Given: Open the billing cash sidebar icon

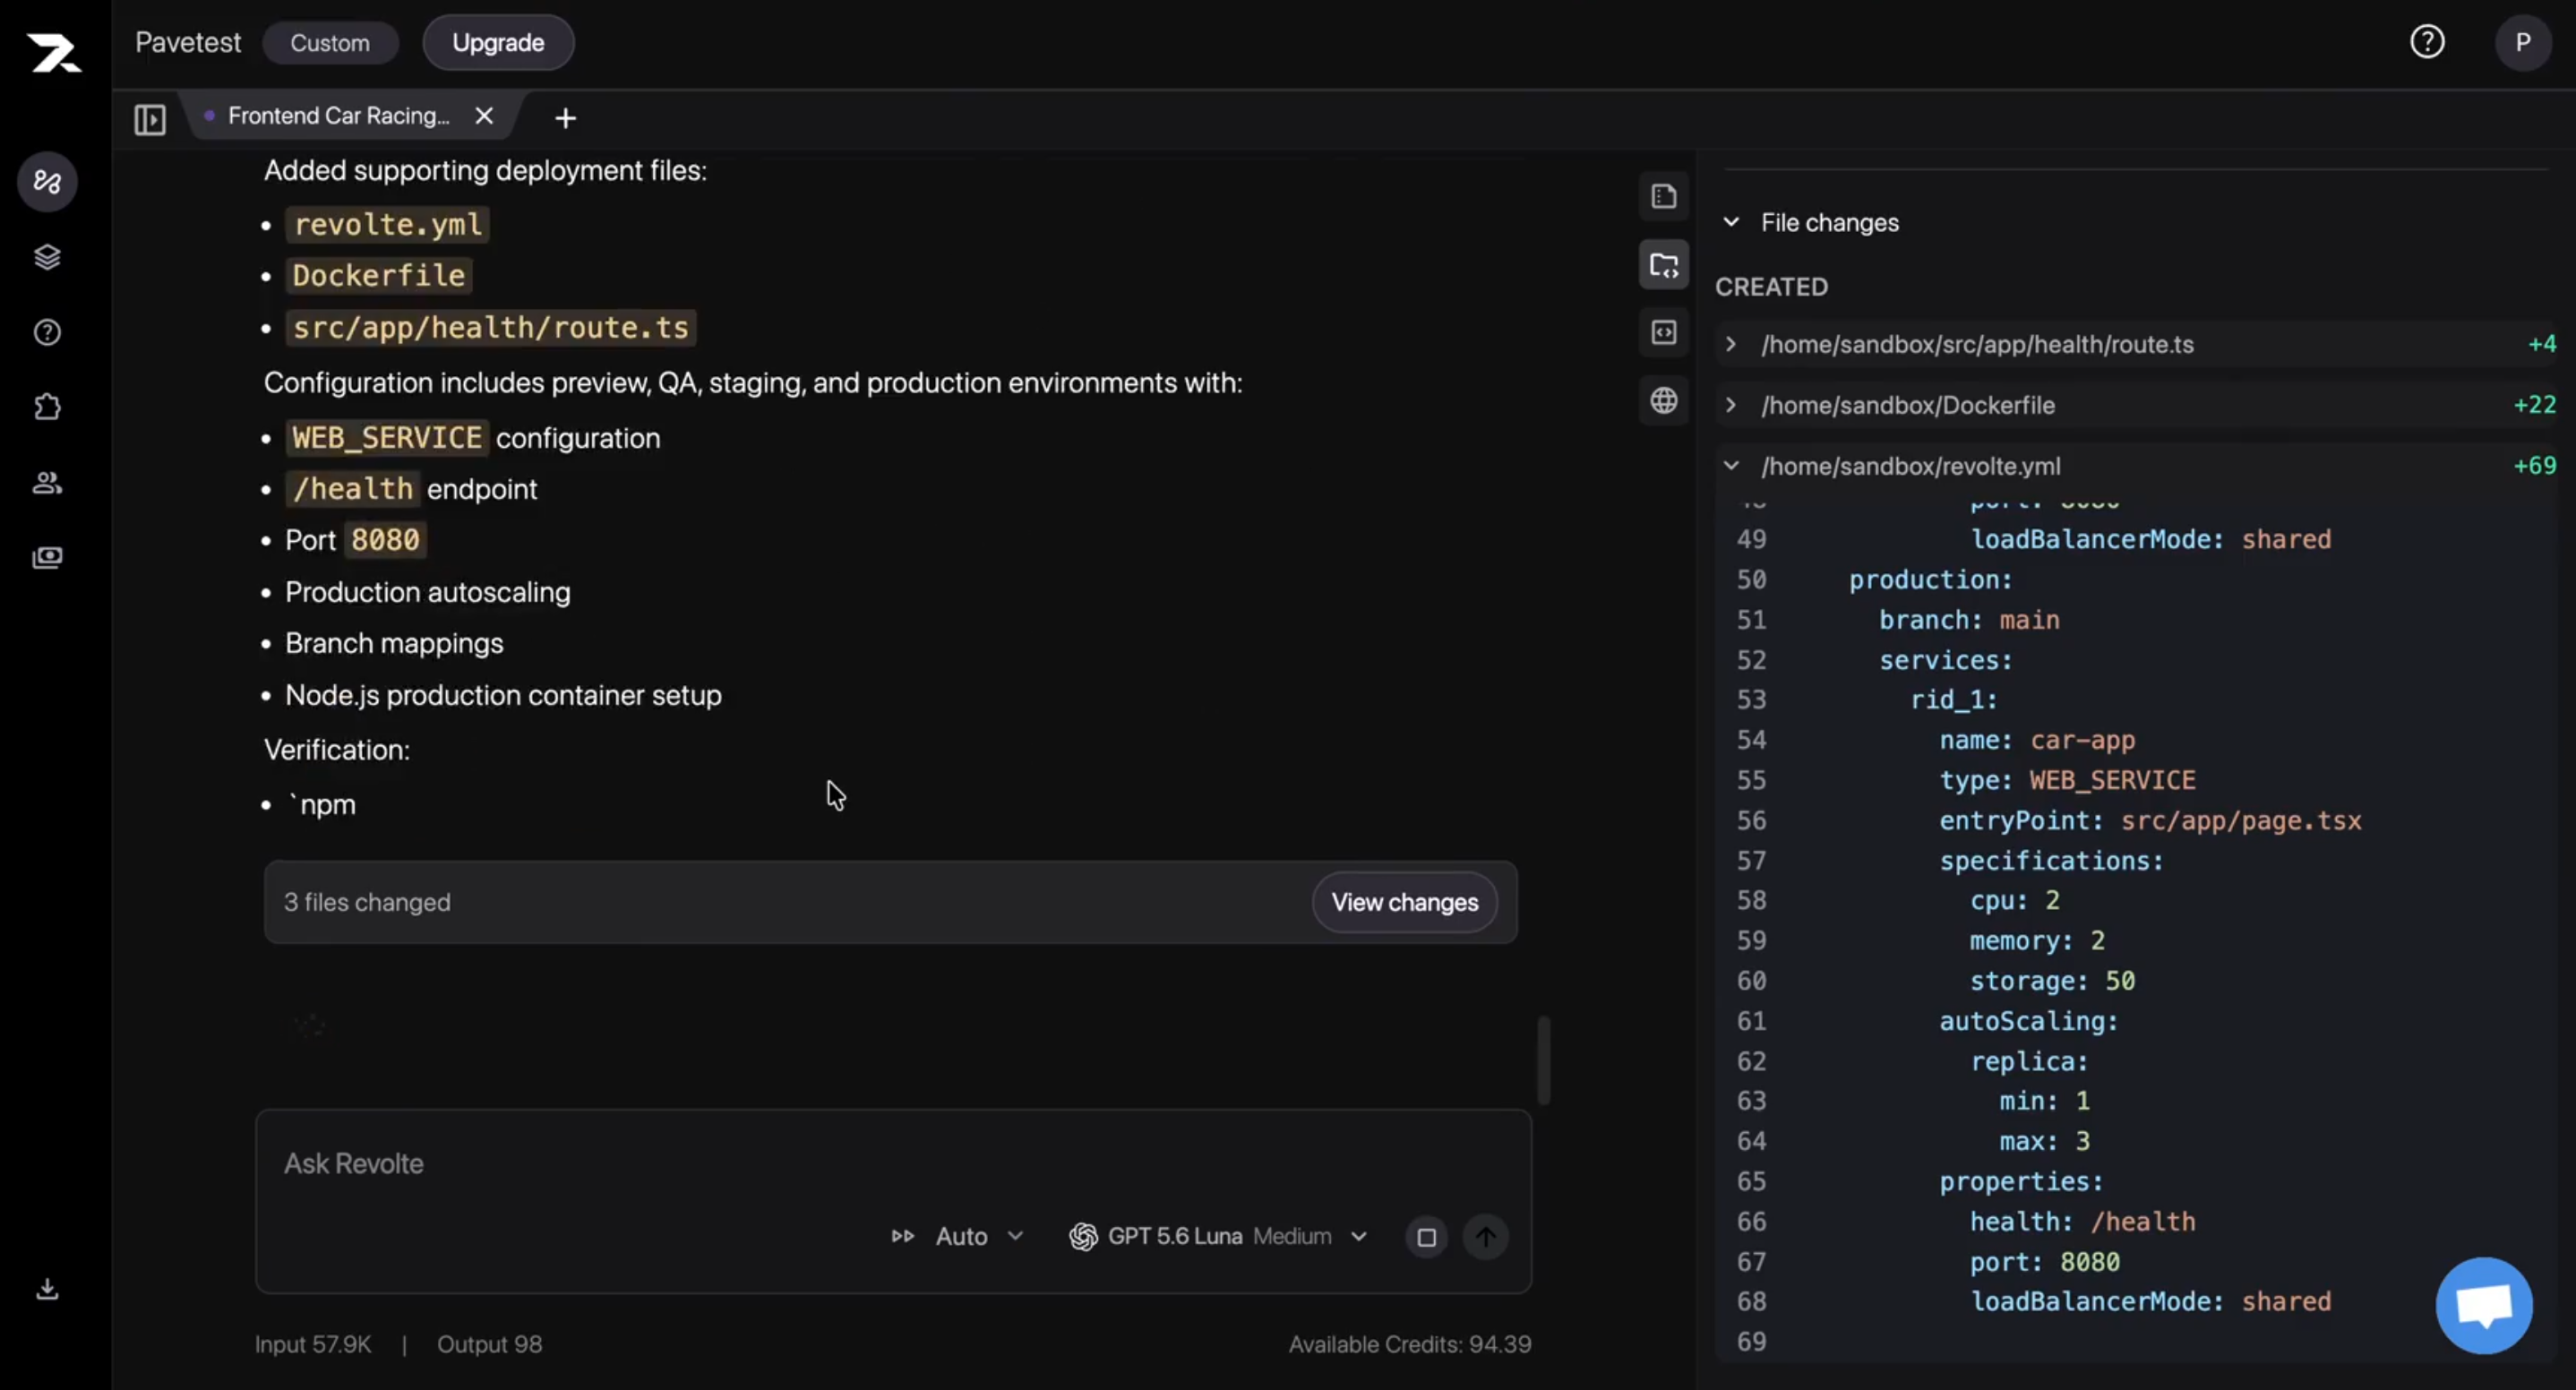Looking at the screenshot, I should 47,558.
